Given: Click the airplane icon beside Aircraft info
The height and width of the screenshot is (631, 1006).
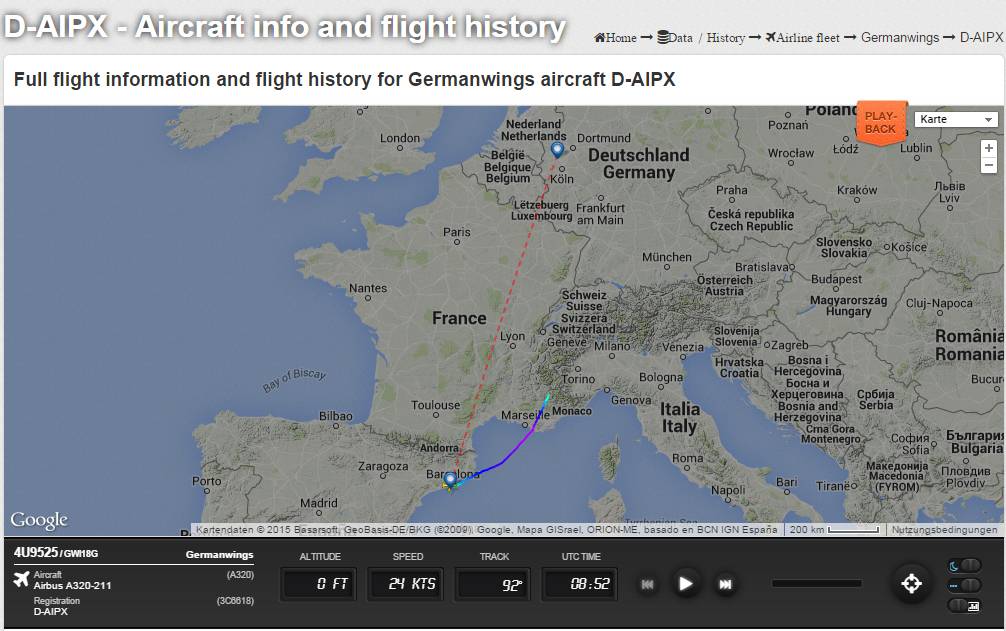Looking at the screenshot, I should [21, 579].
